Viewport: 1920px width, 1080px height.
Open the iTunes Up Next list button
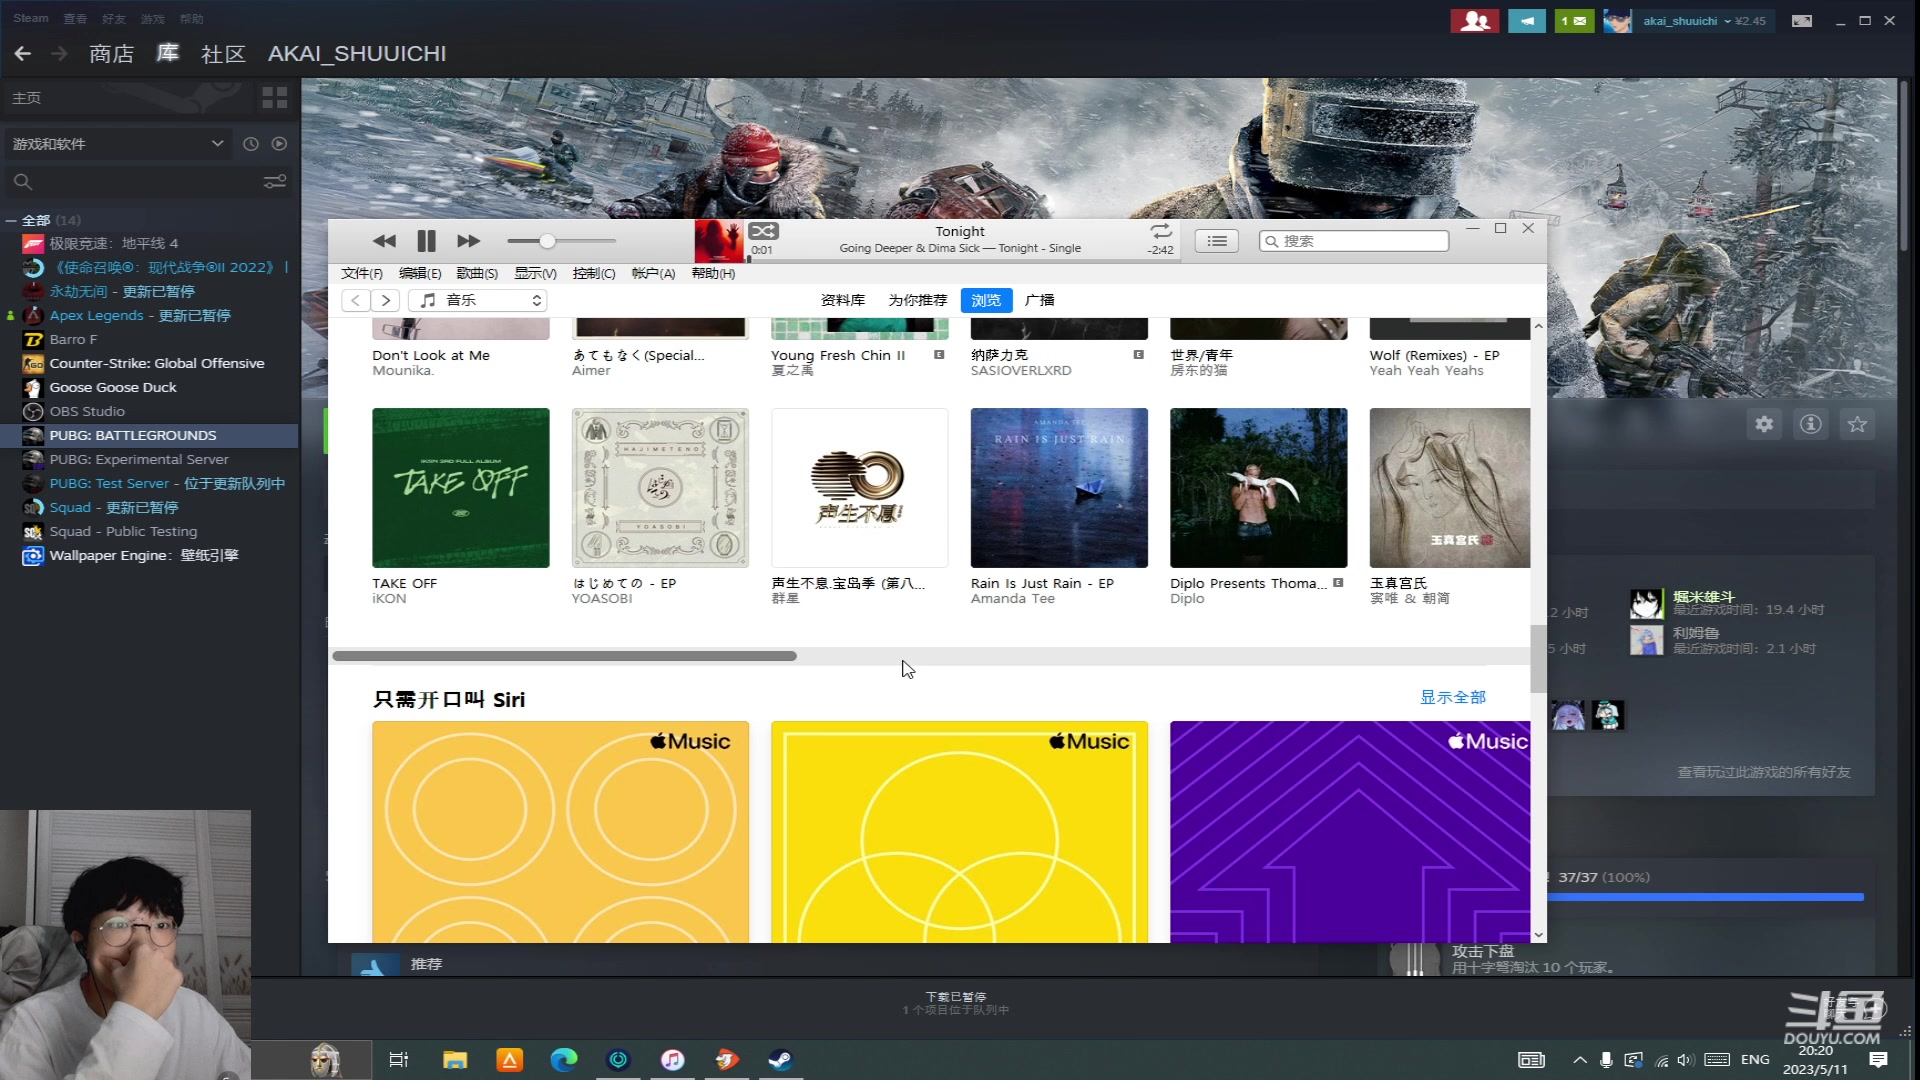1216,241
